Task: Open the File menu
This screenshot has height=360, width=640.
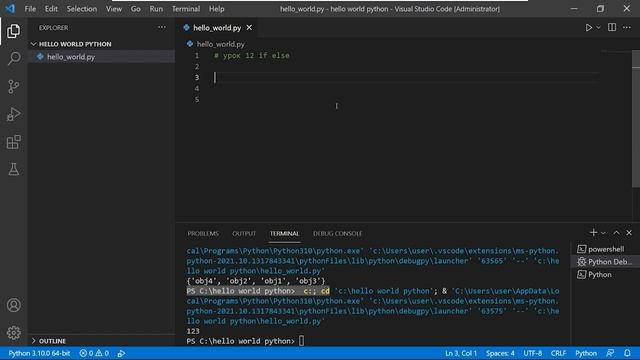Action: [30, 9]
